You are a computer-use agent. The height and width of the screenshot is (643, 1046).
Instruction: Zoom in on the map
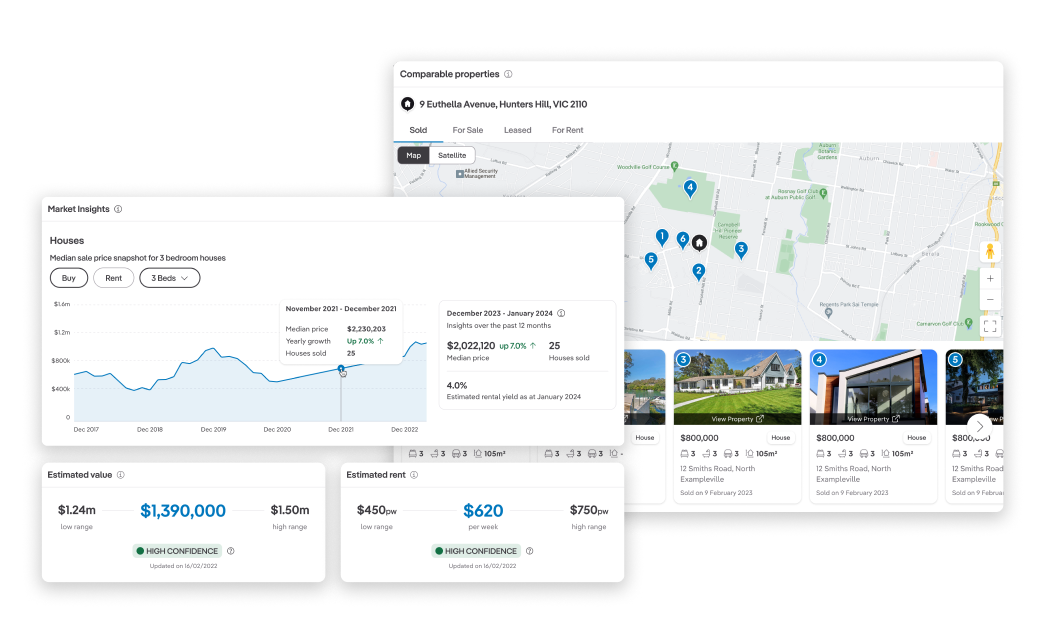click(x=990, y=279)
